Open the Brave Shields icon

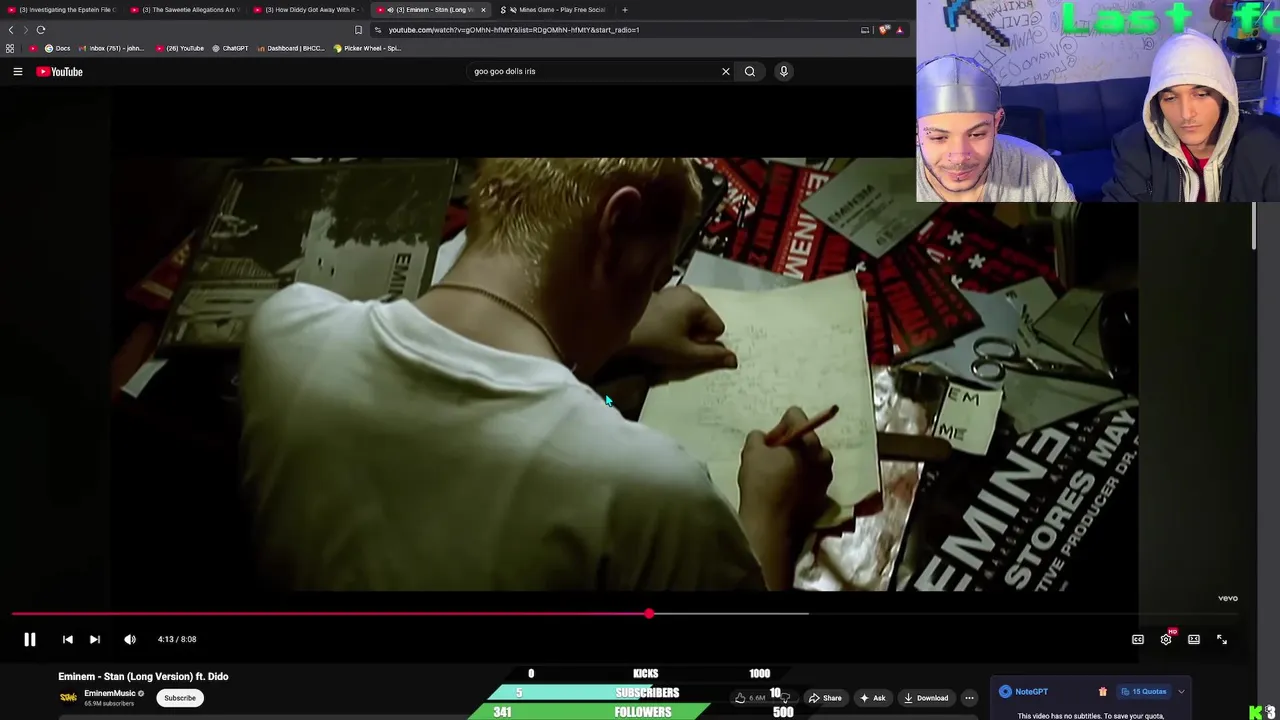(883, 30)
